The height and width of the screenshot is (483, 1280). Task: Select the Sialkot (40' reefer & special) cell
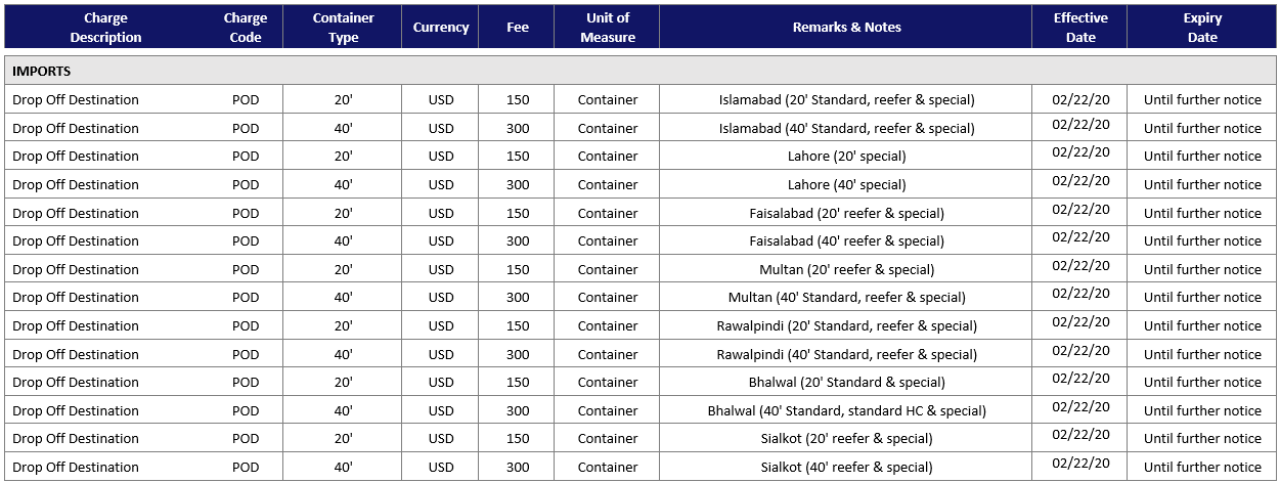pos(846,467)
